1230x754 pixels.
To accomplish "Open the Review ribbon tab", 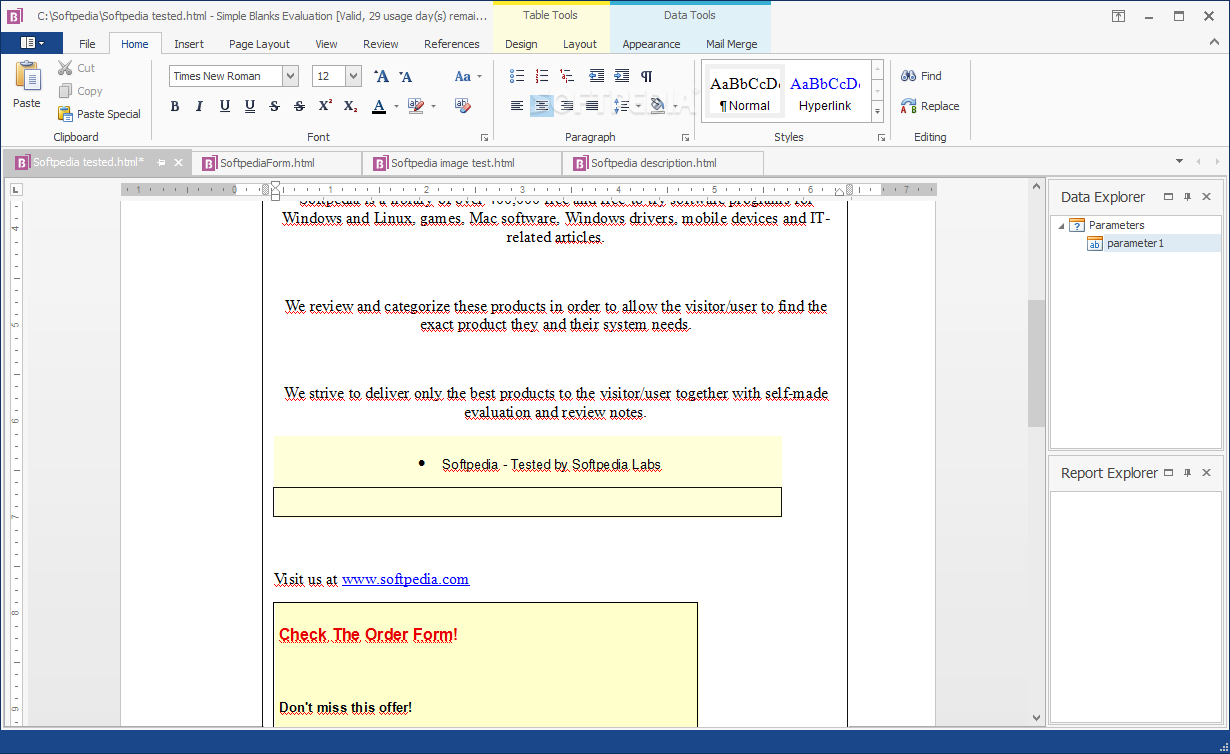I will [380, 44].
